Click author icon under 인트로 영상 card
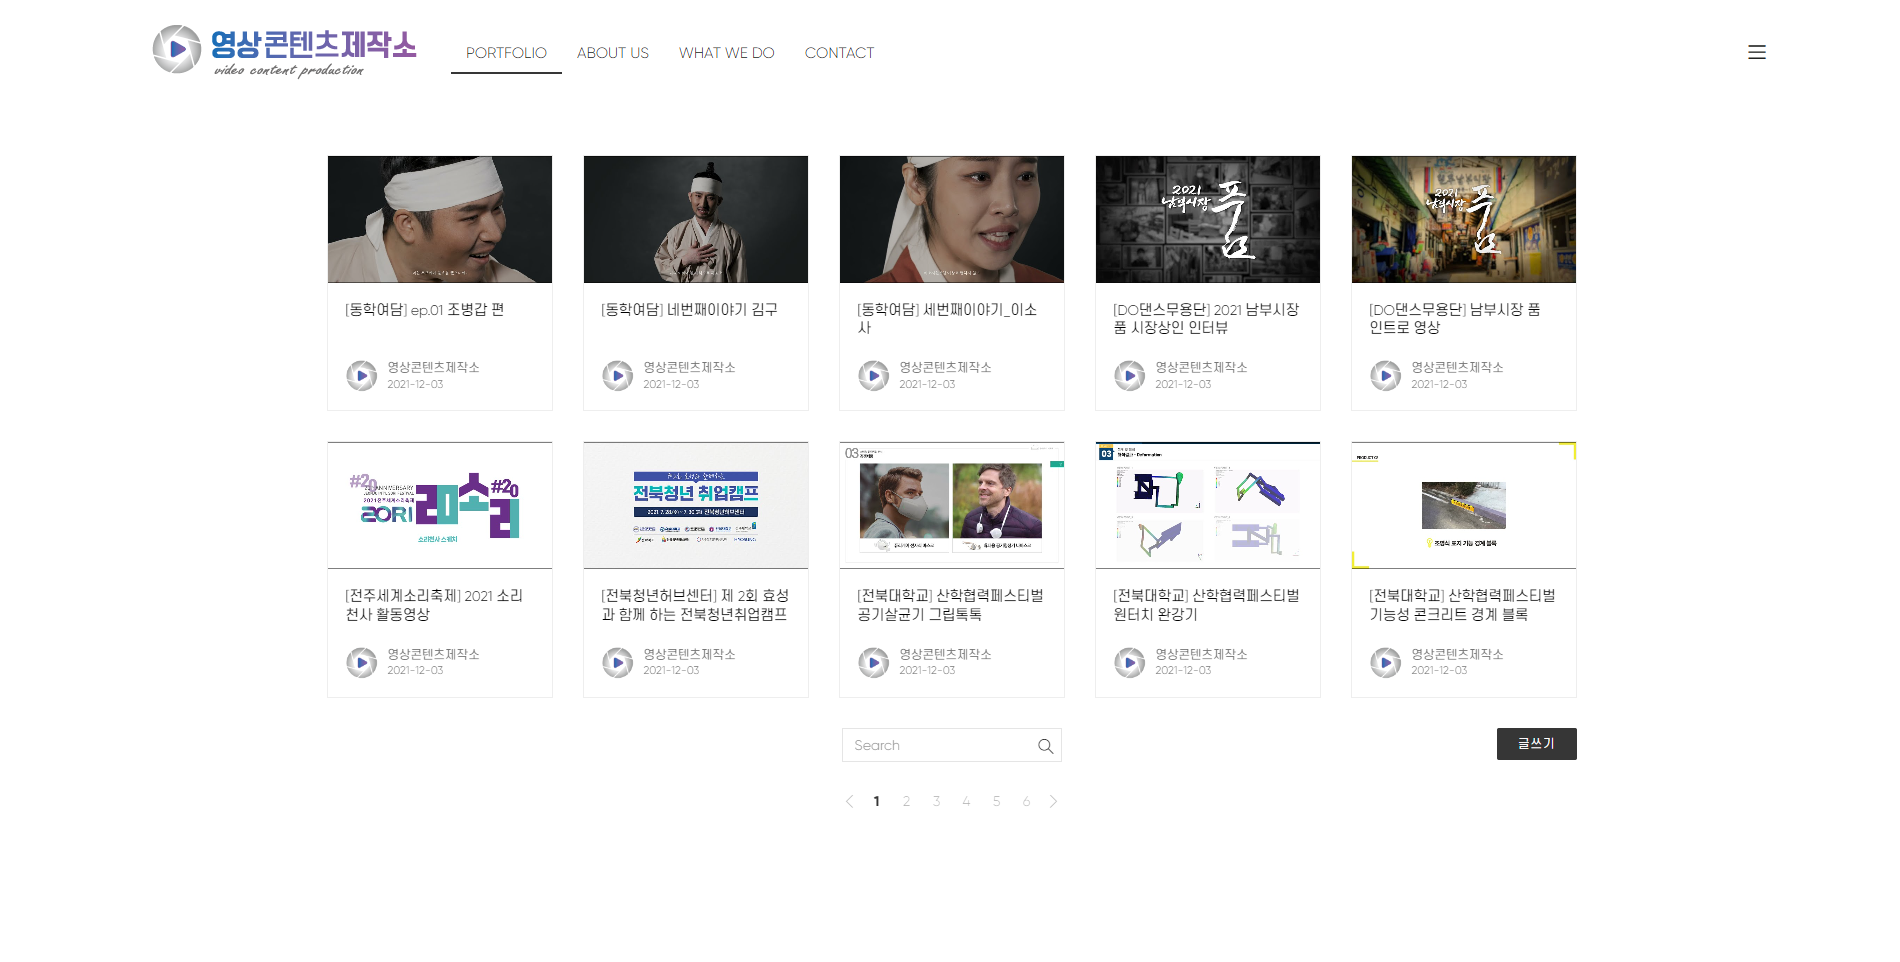 pyautogui.click(x=1386, y=376)
